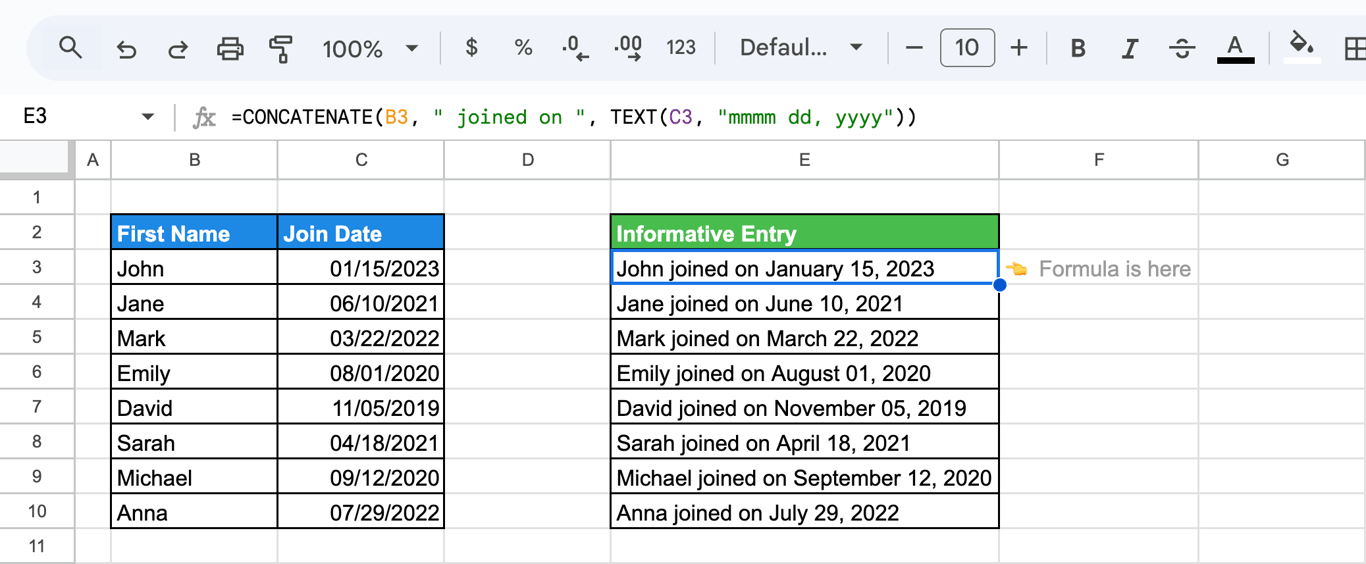Open more number formats (123)

[x=681, y=48]
